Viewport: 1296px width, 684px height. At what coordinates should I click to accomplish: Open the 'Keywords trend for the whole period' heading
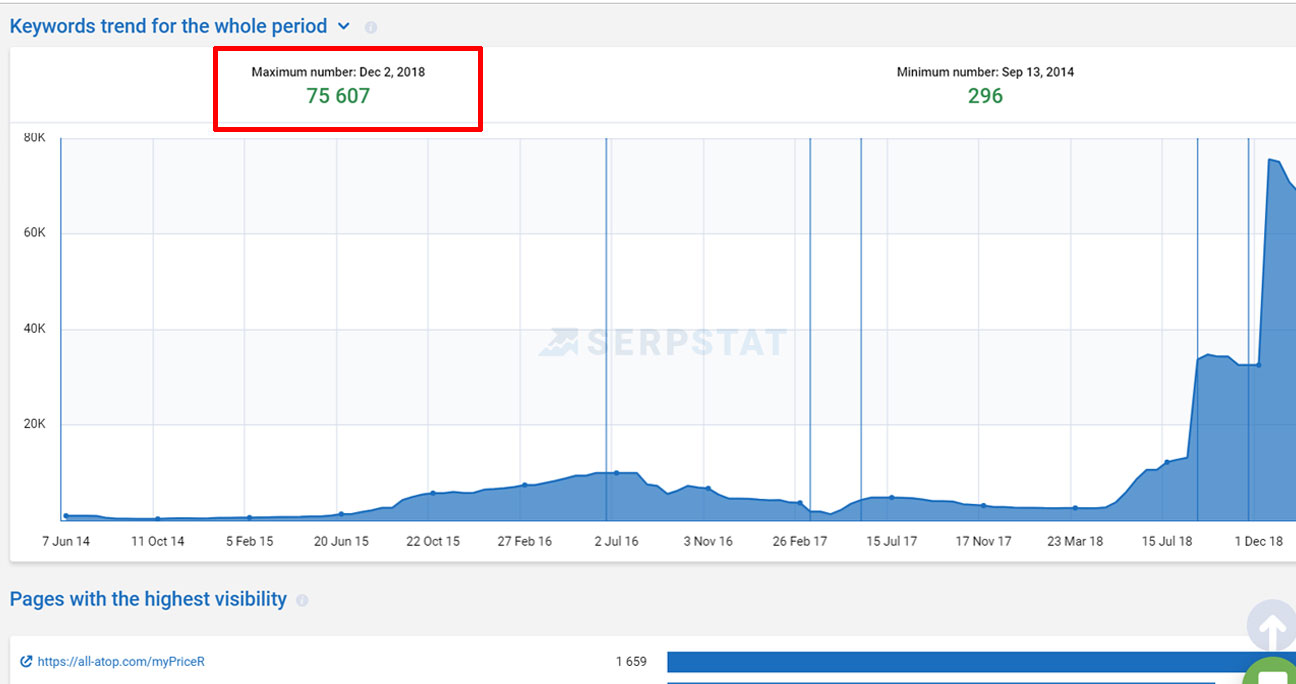point(168,27)
